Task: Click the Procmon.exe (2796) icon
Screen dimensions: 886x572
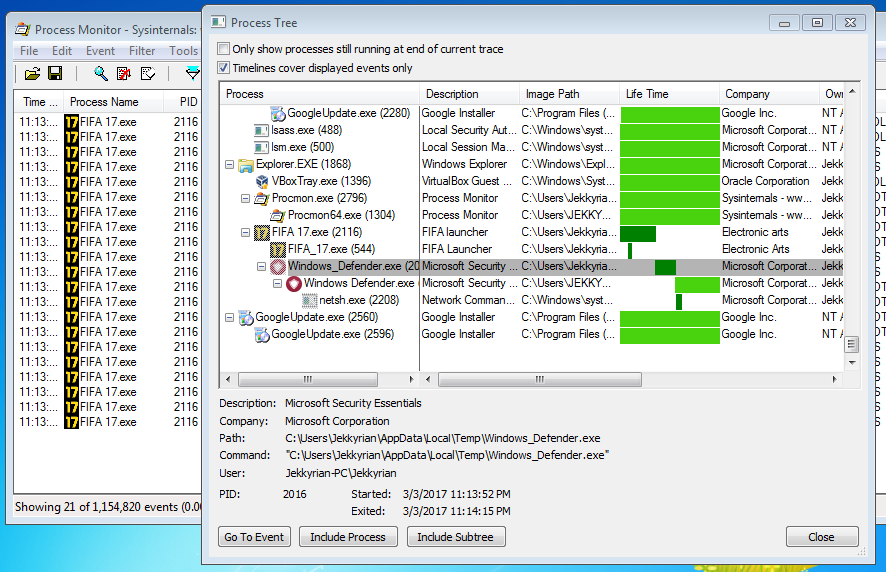Action: pos(261,198)
